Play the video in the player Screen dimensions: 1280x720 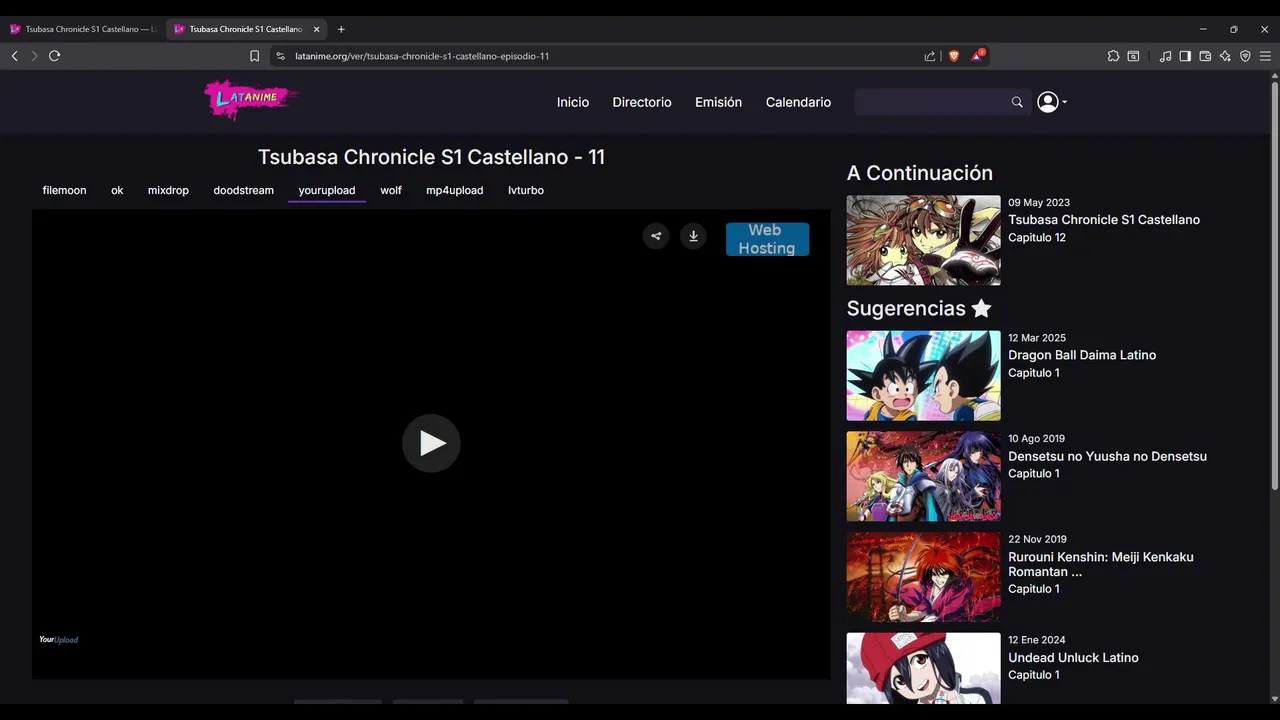click(x=431, y=443)
